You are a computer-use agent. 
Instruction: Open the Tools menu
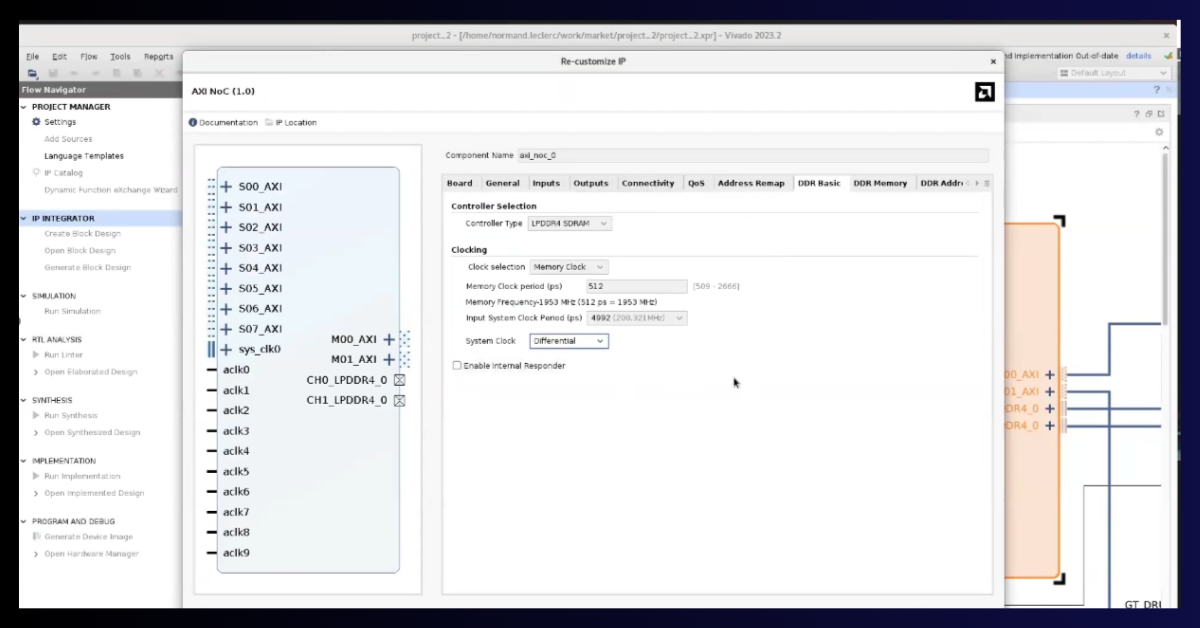(x=120, y=56)
